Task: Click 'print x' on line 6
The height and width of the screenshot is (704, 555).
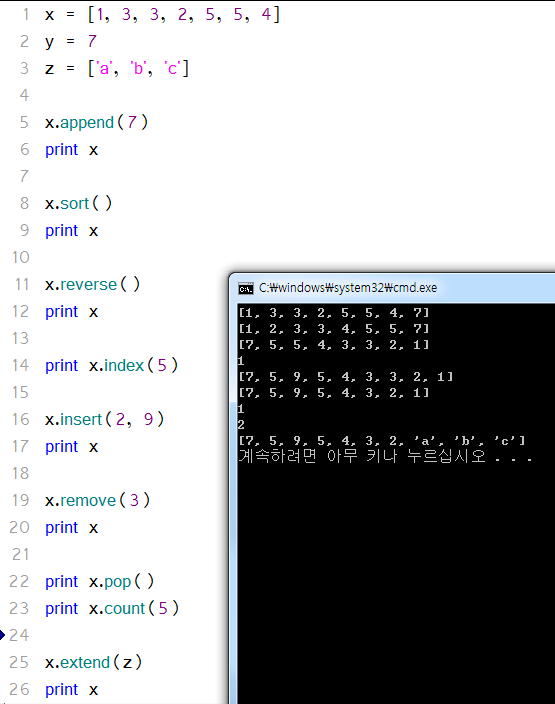Action: pos(71,150)
